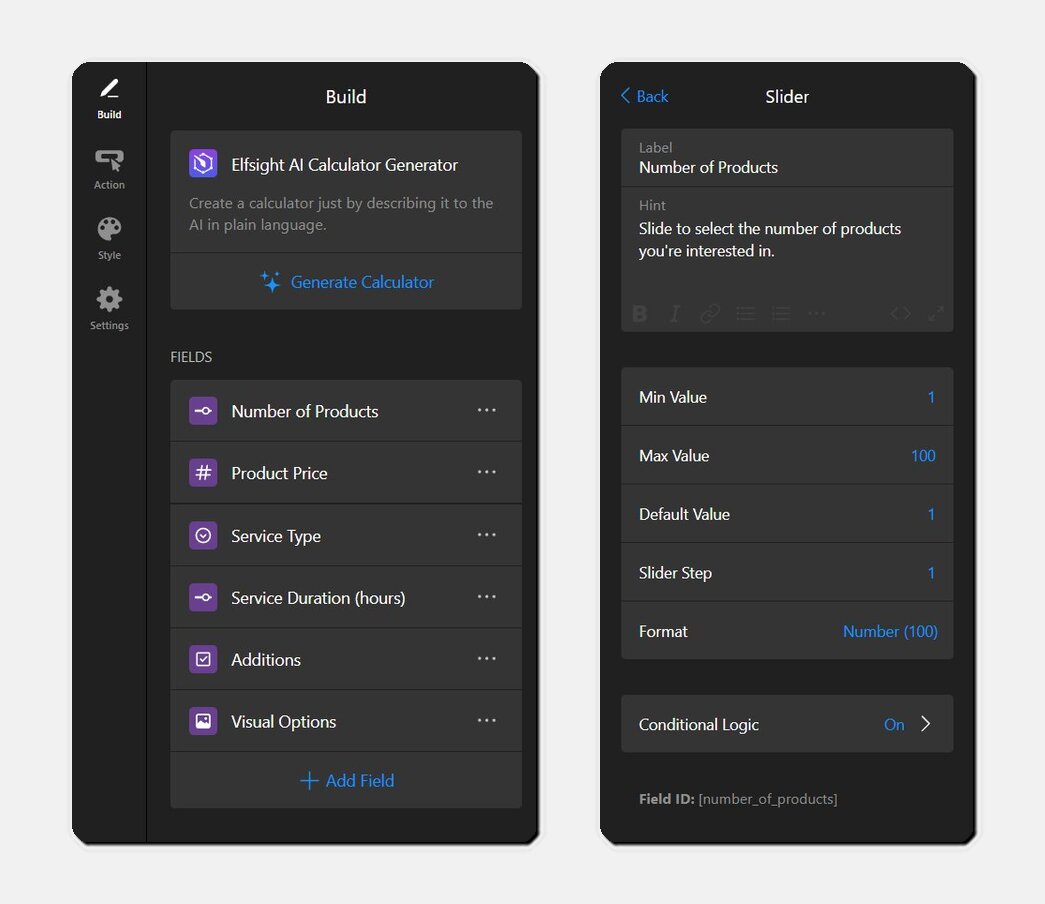Toggle bold formatting in Hint editor
Screen dimensions: 1045x904
click(640, 313)
